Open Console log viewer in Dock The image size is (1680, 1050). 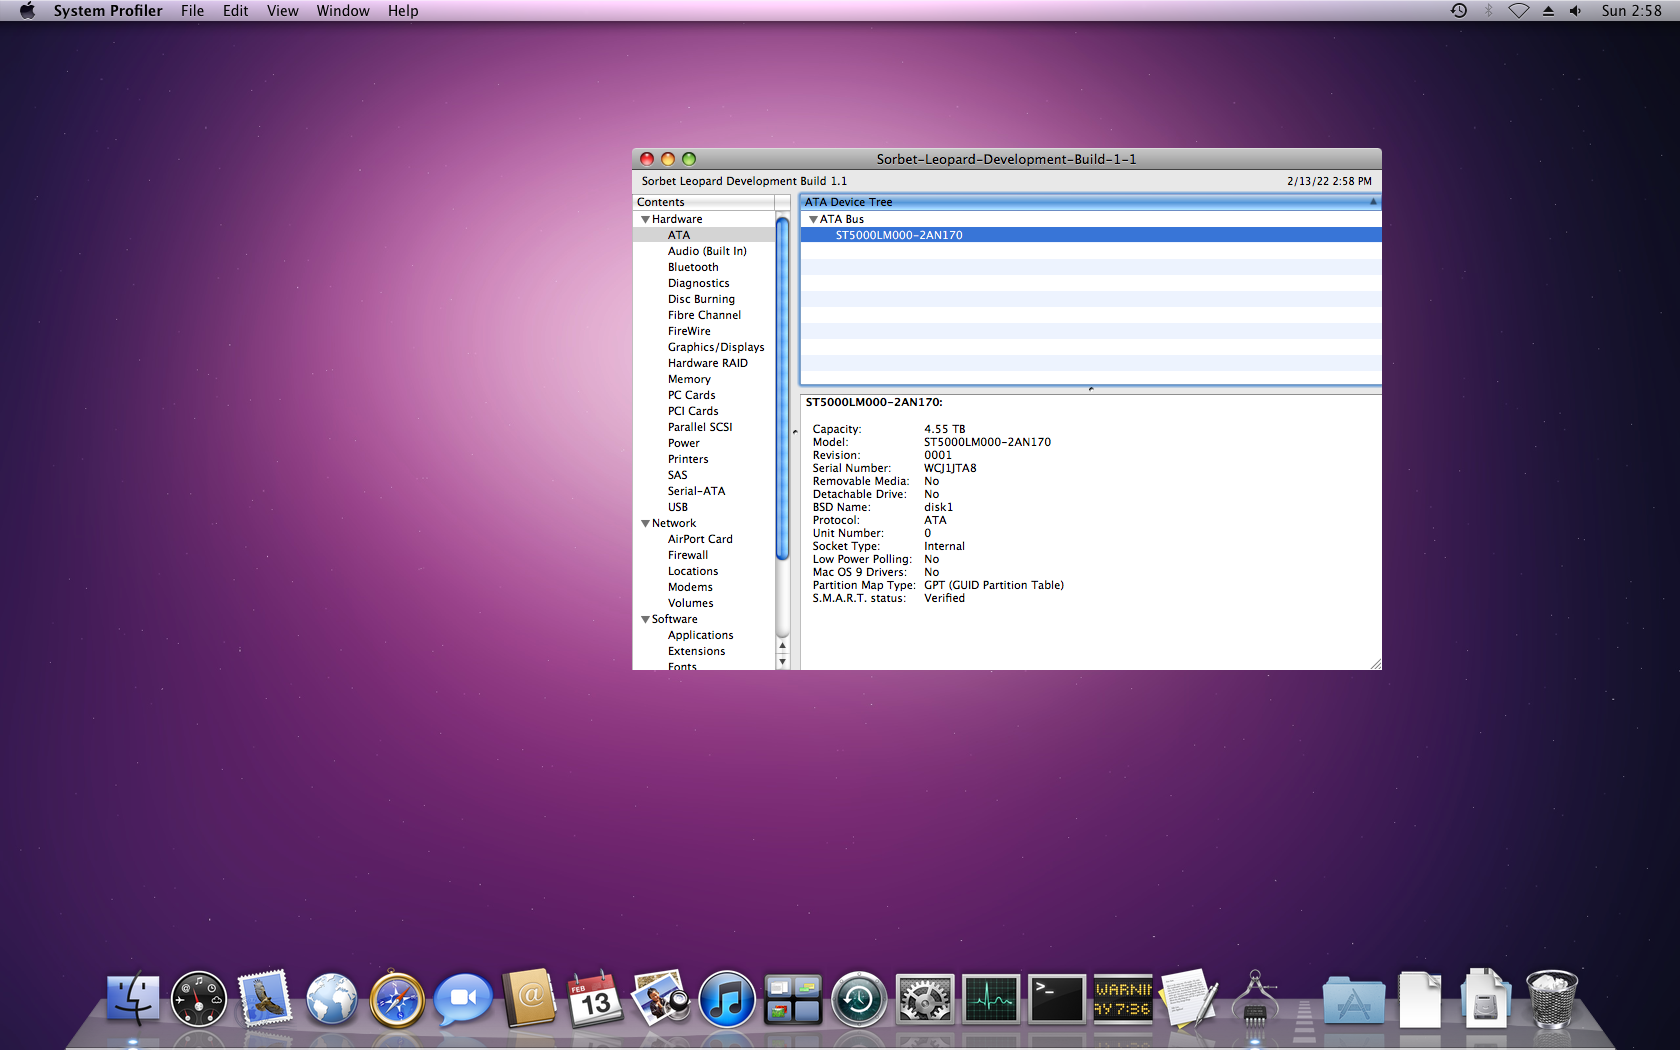coord(1123,999)
